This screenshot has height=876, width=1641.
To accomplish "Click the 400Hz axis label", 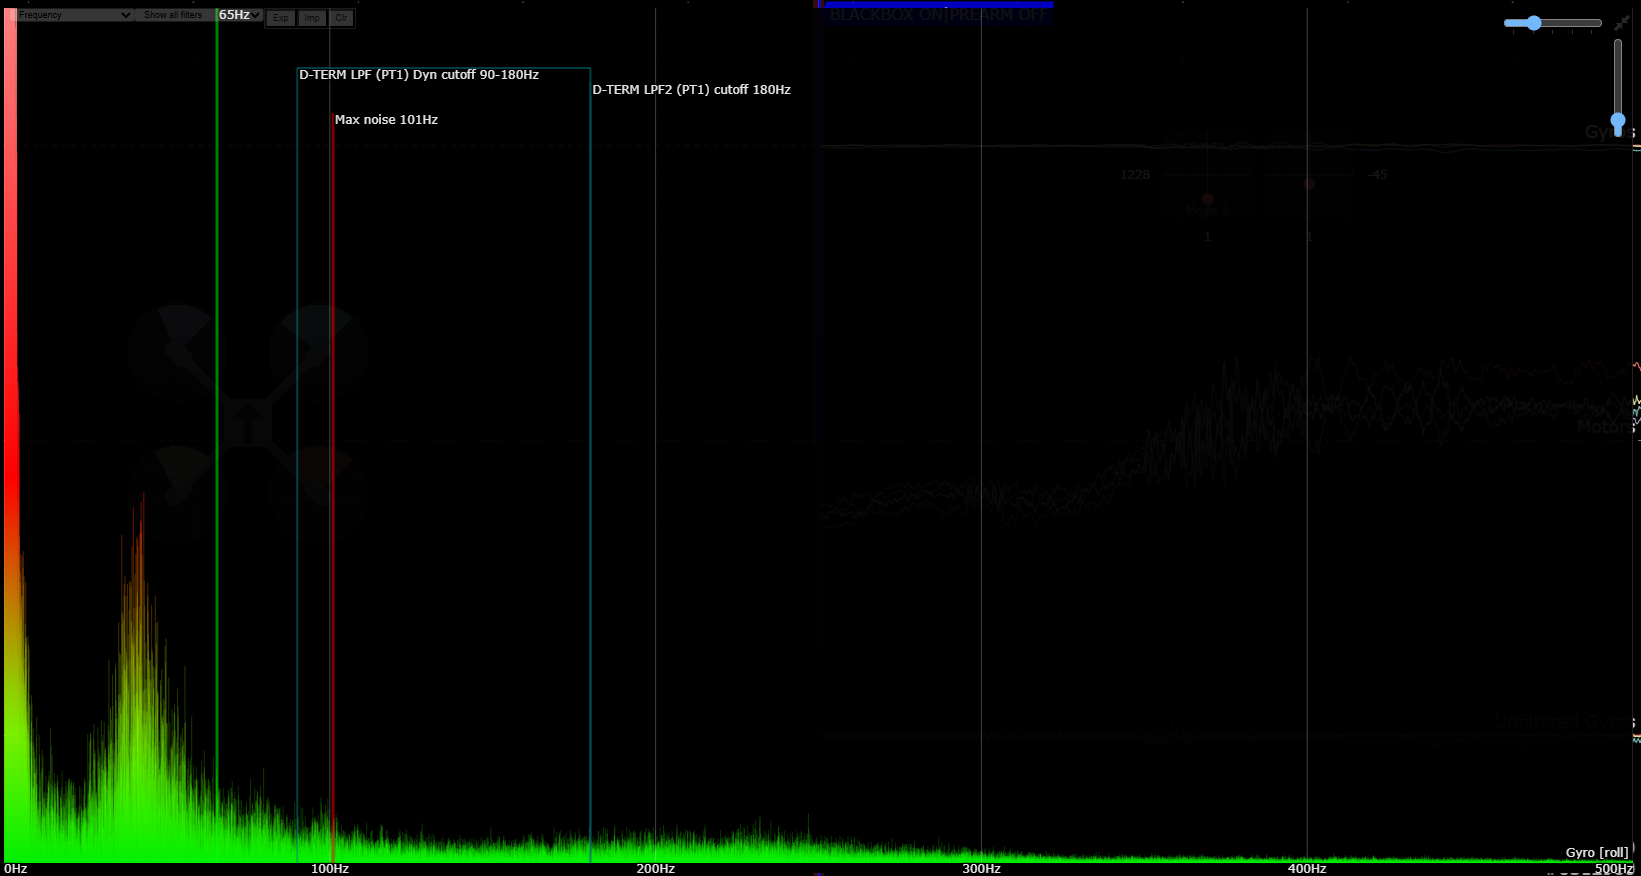I will point(1307,868).
